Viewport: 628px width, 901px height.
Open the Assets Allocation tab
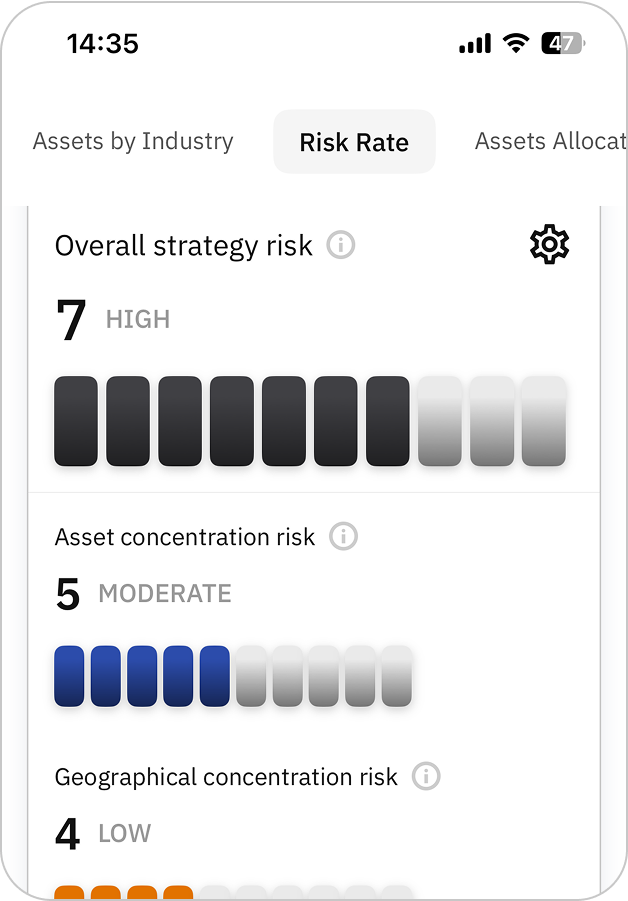pyautogui.click(x=550, y=141)
